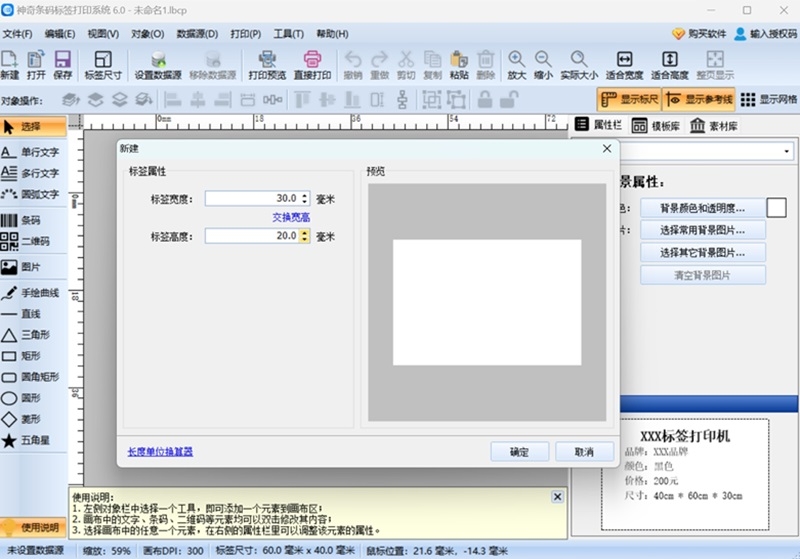Open the properties panel dropdown
The height and width of the screenshot is (559, 800).
(x=786, y=151)
